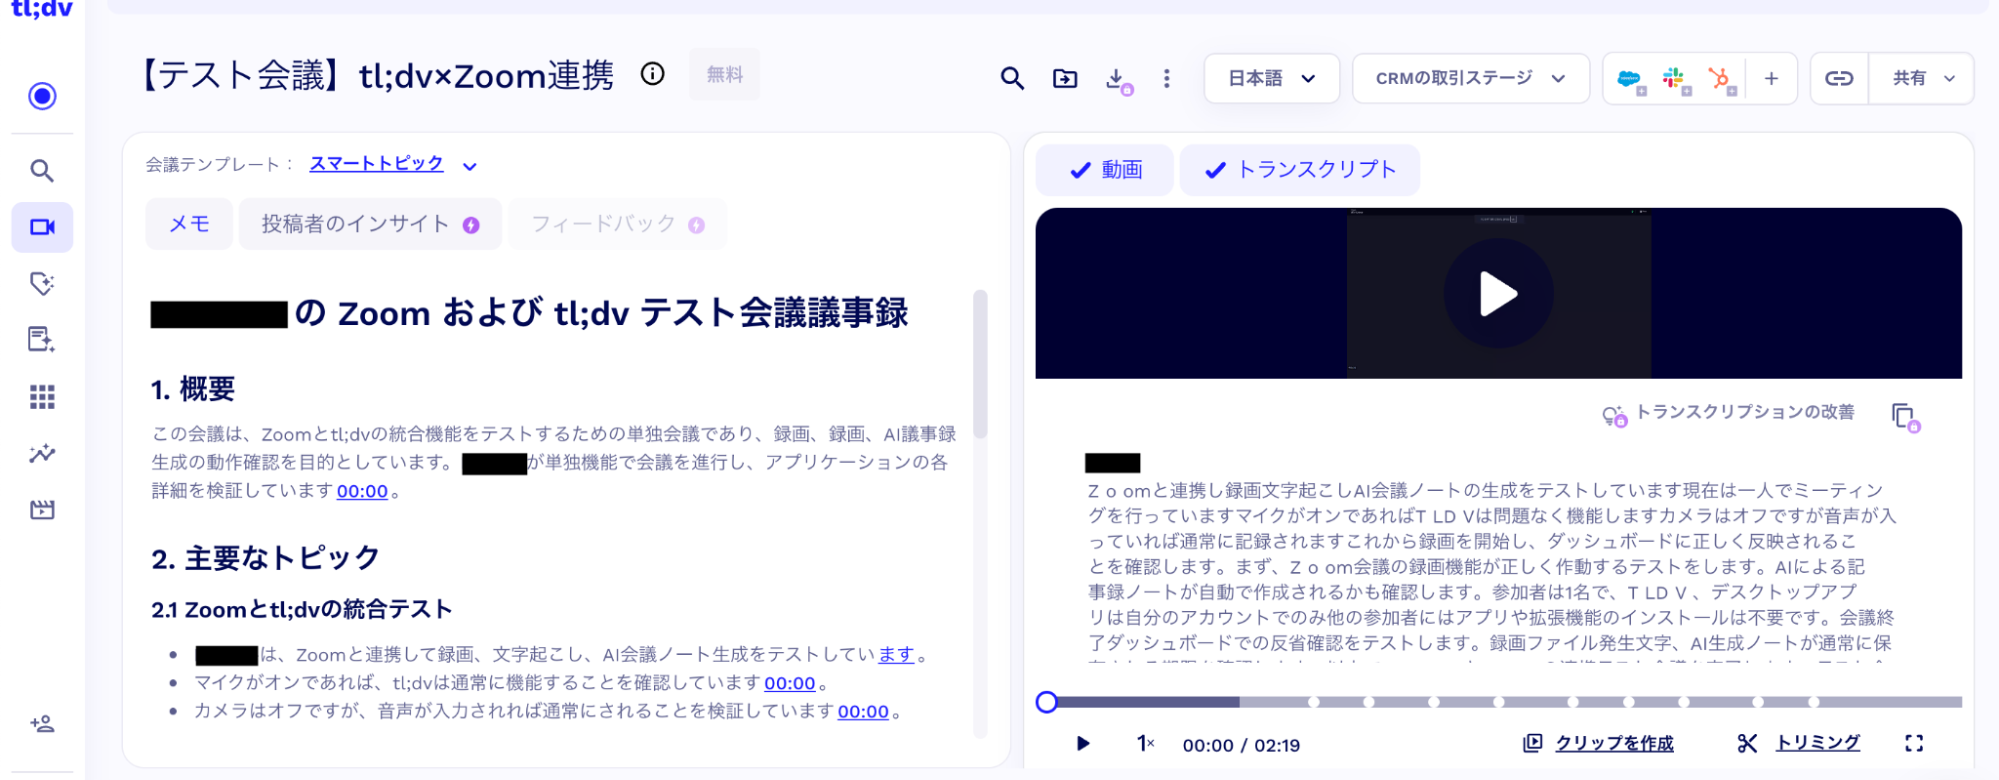1999x780 pixels.
Task: Toggle the 動画 view checkbox
Action: (x=1105, y=170)
